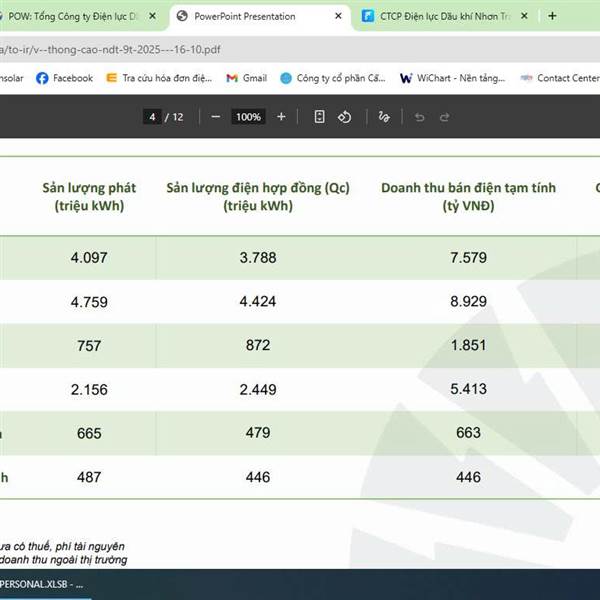Click the redo arrow in PDF toolbar
600x600 pixels.
(x=448, y=117)
